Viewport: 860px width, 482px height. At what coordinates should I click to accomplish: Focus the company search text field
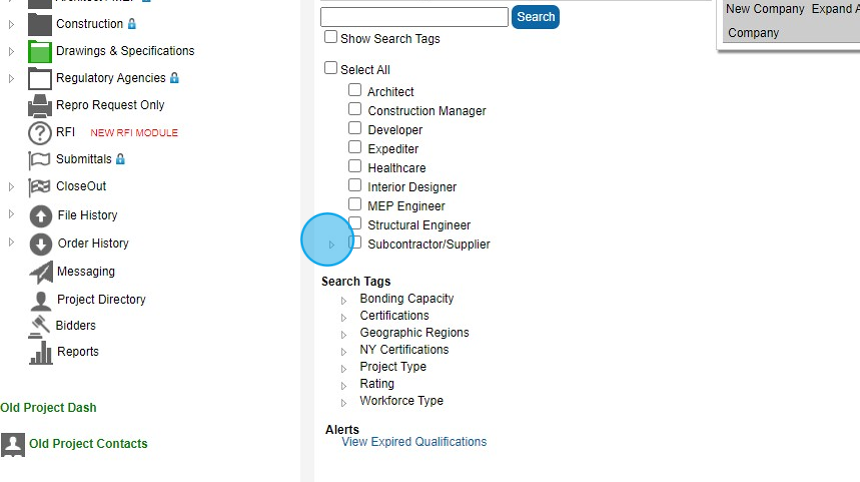414,17
